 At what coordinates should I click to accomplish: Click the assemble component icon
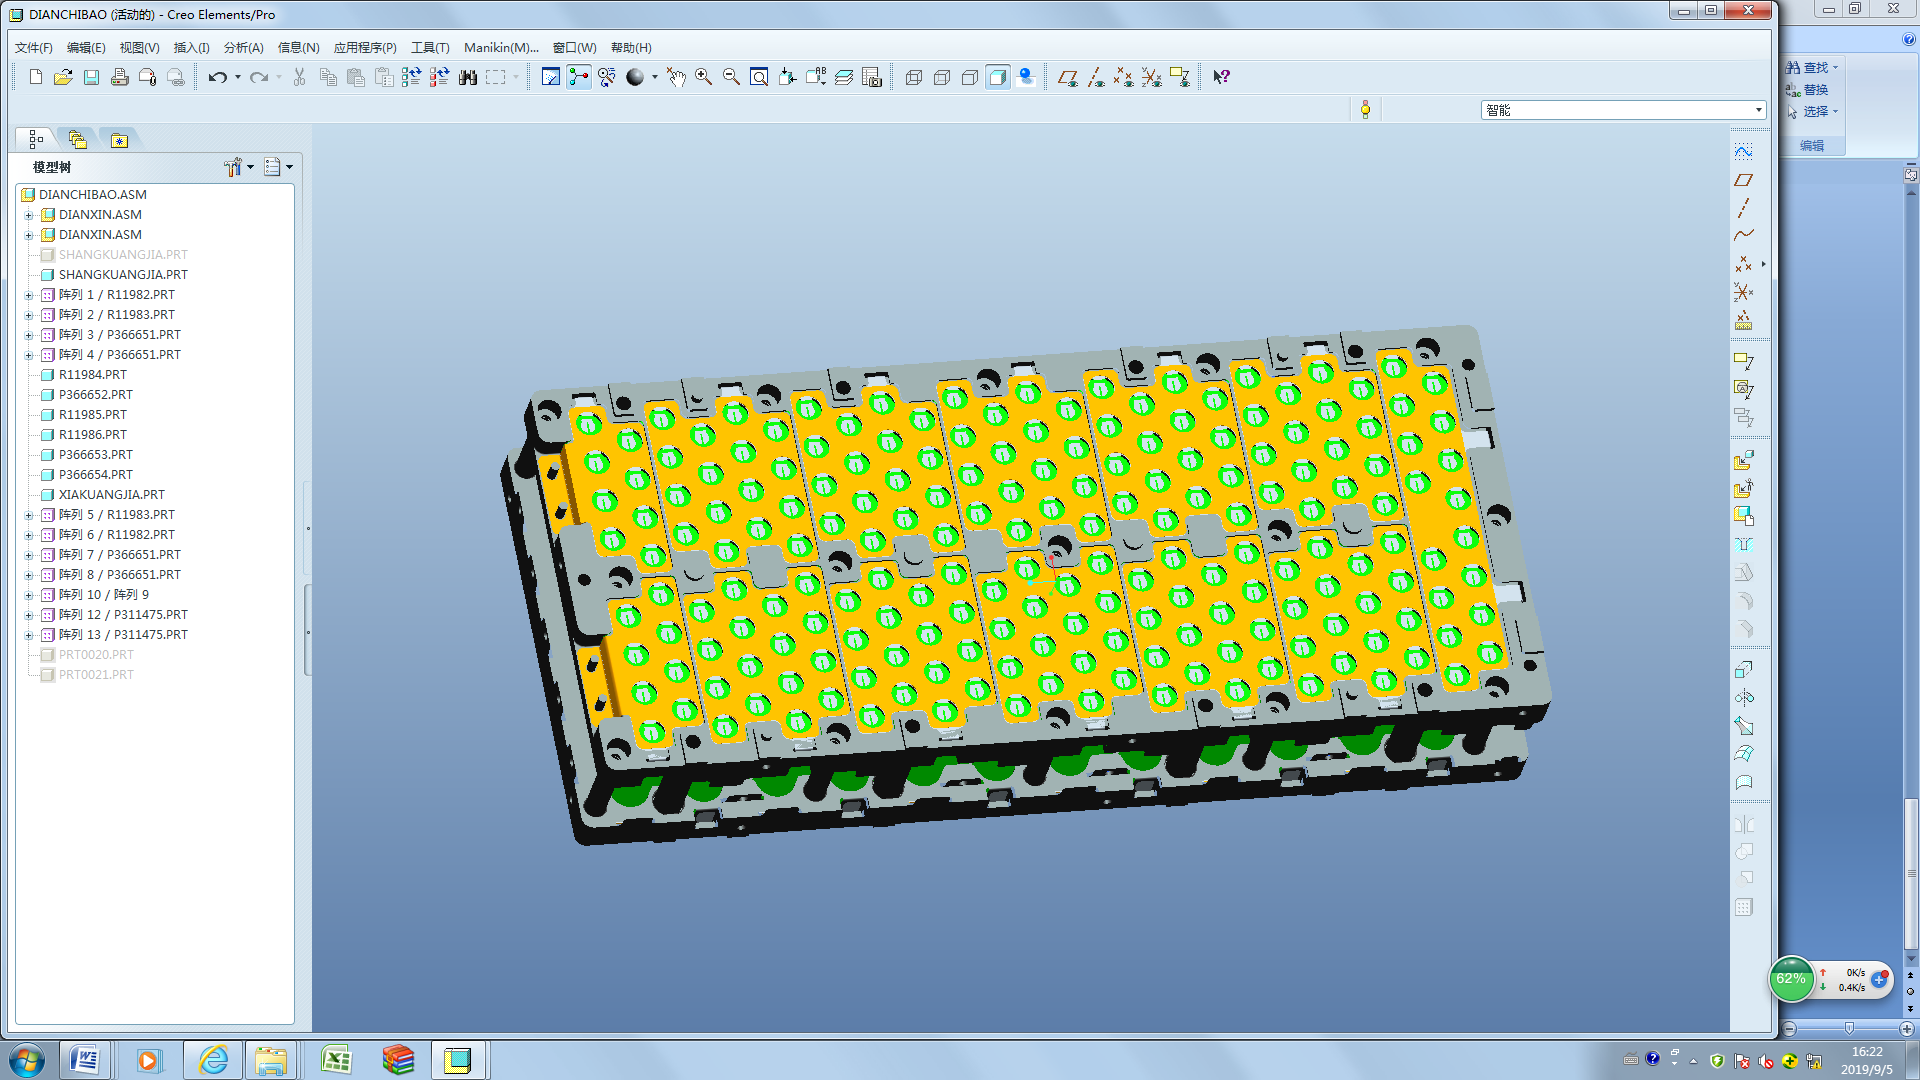click(1744, 460)
